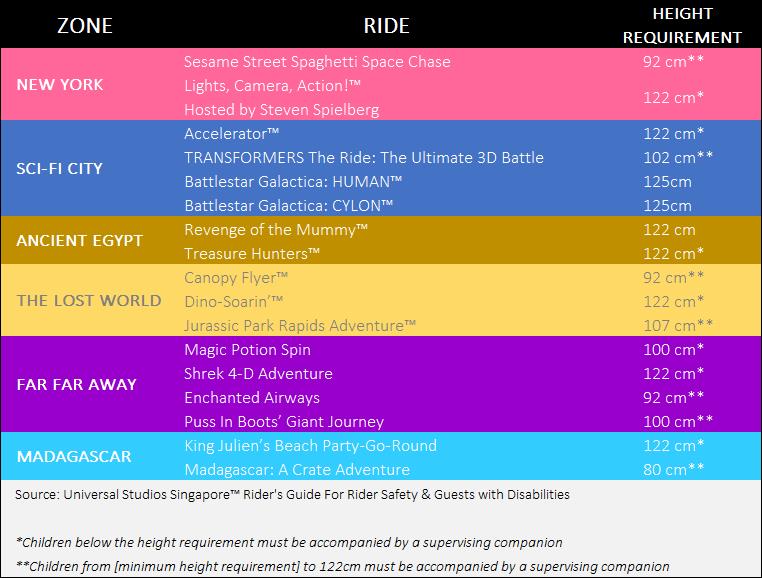
Task: Click 92 cm** height for Enchanted Airways
Action: click(x=673, y=398)
